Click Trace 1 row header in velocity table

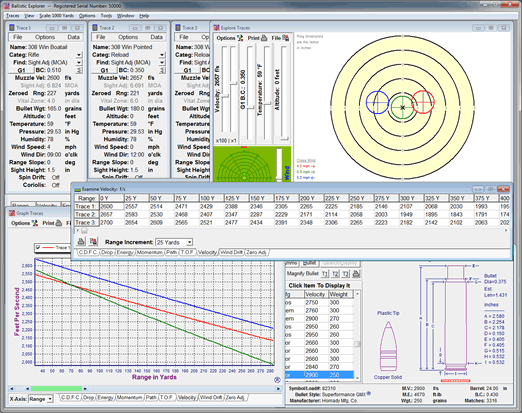pyautogui.click(x=86, y=206)
